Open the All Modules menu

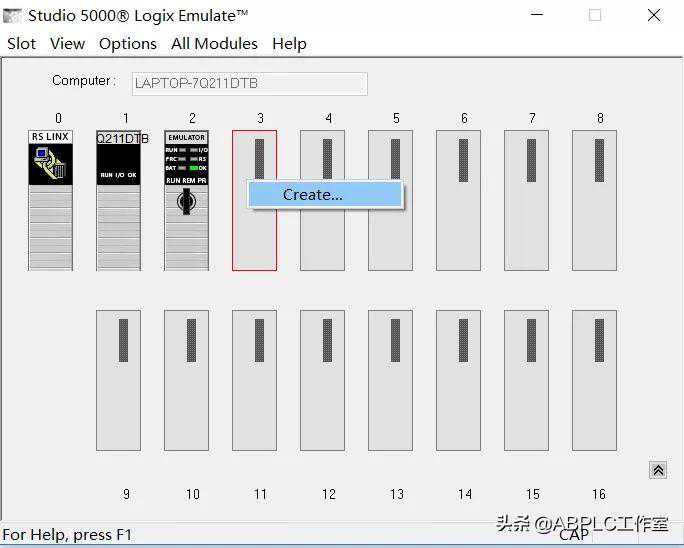(x=214, y=44)
